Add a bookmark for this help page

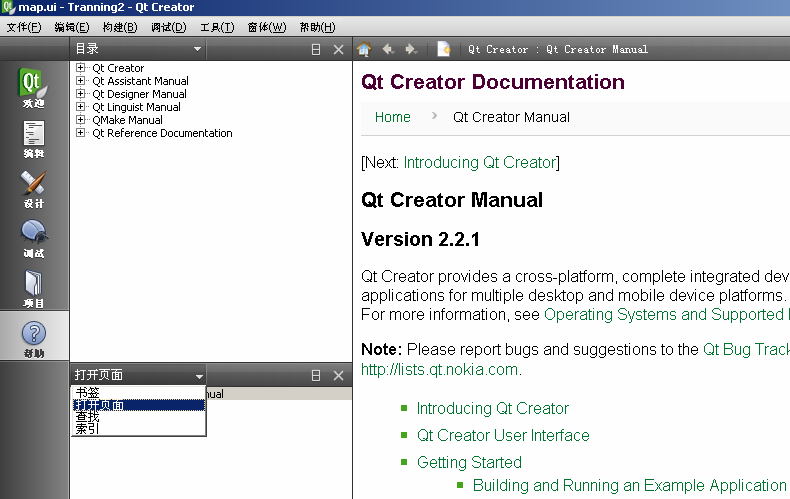coord(443,49)
